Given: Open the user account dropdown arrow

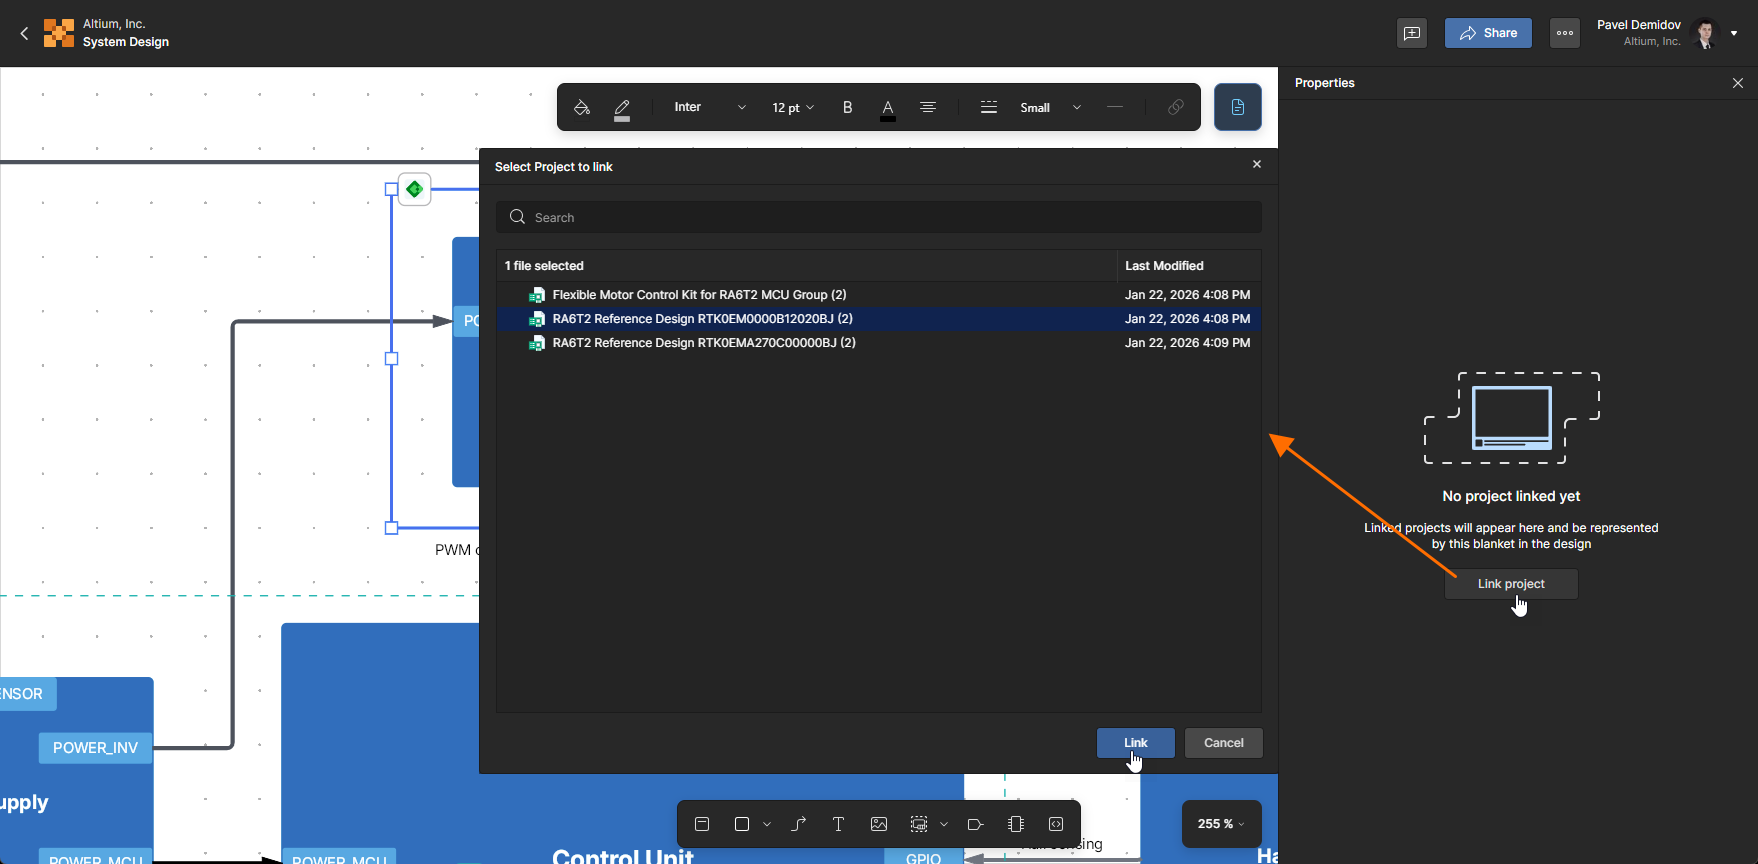Looking at the screenshot, I should pyautogui.click(x=1734, y=33).
